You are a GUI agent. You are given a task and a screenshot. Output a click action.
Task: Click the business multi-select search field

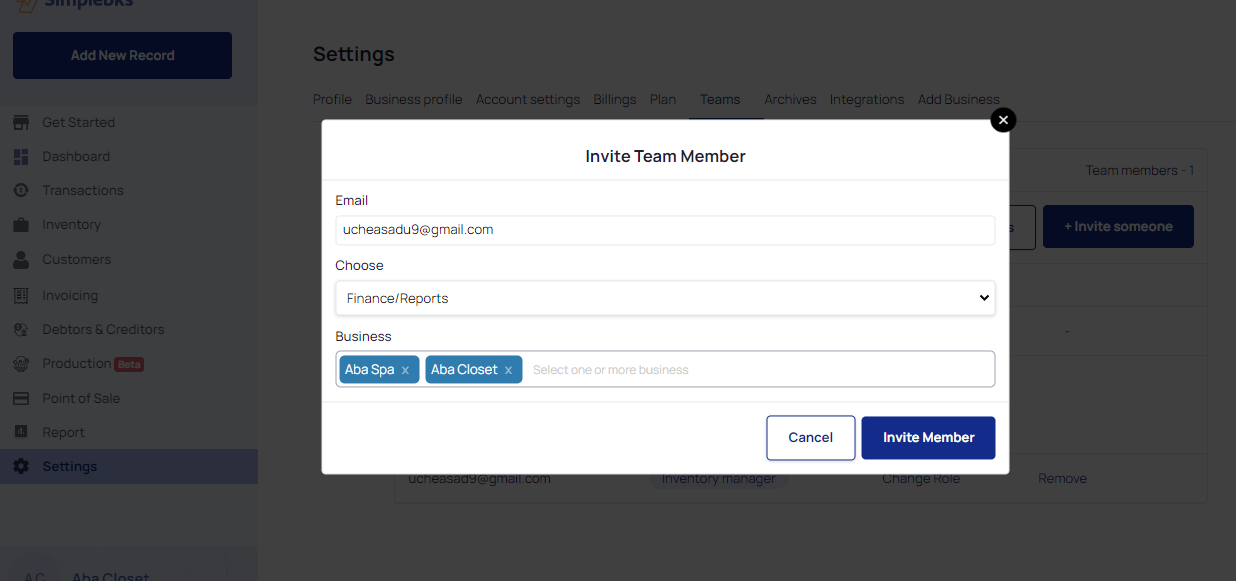pyautogui.click(x=750, y=370)
